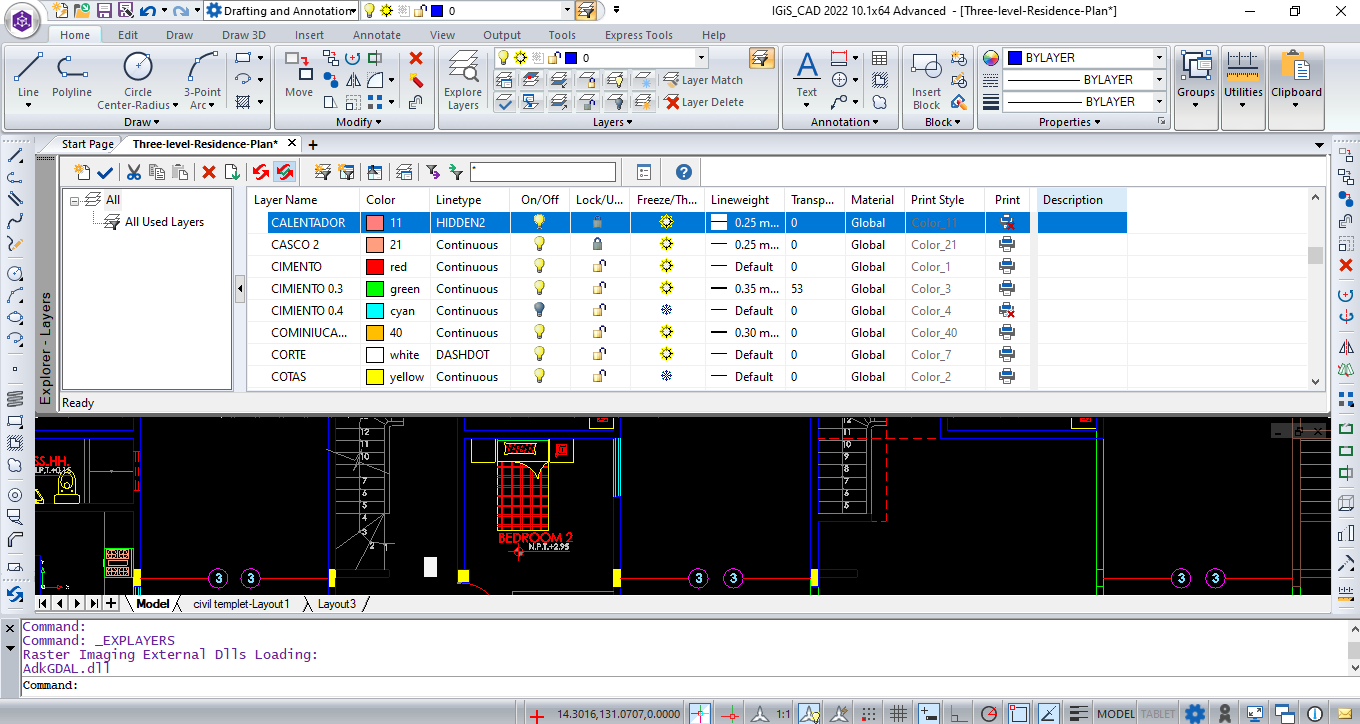Select All Used Layers tree item
Image resolution: width=1360 pixels, height=724 pixels.
tap(164, 222)
